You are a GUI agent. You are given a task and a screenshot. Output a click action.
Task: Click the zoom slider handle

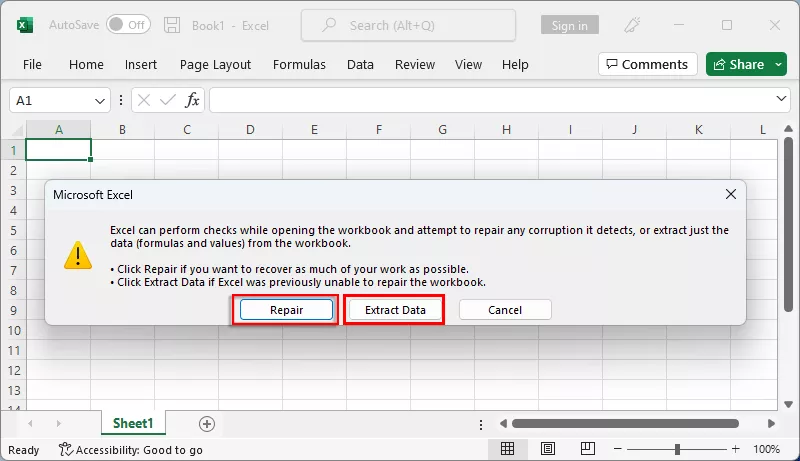(677, 449)
